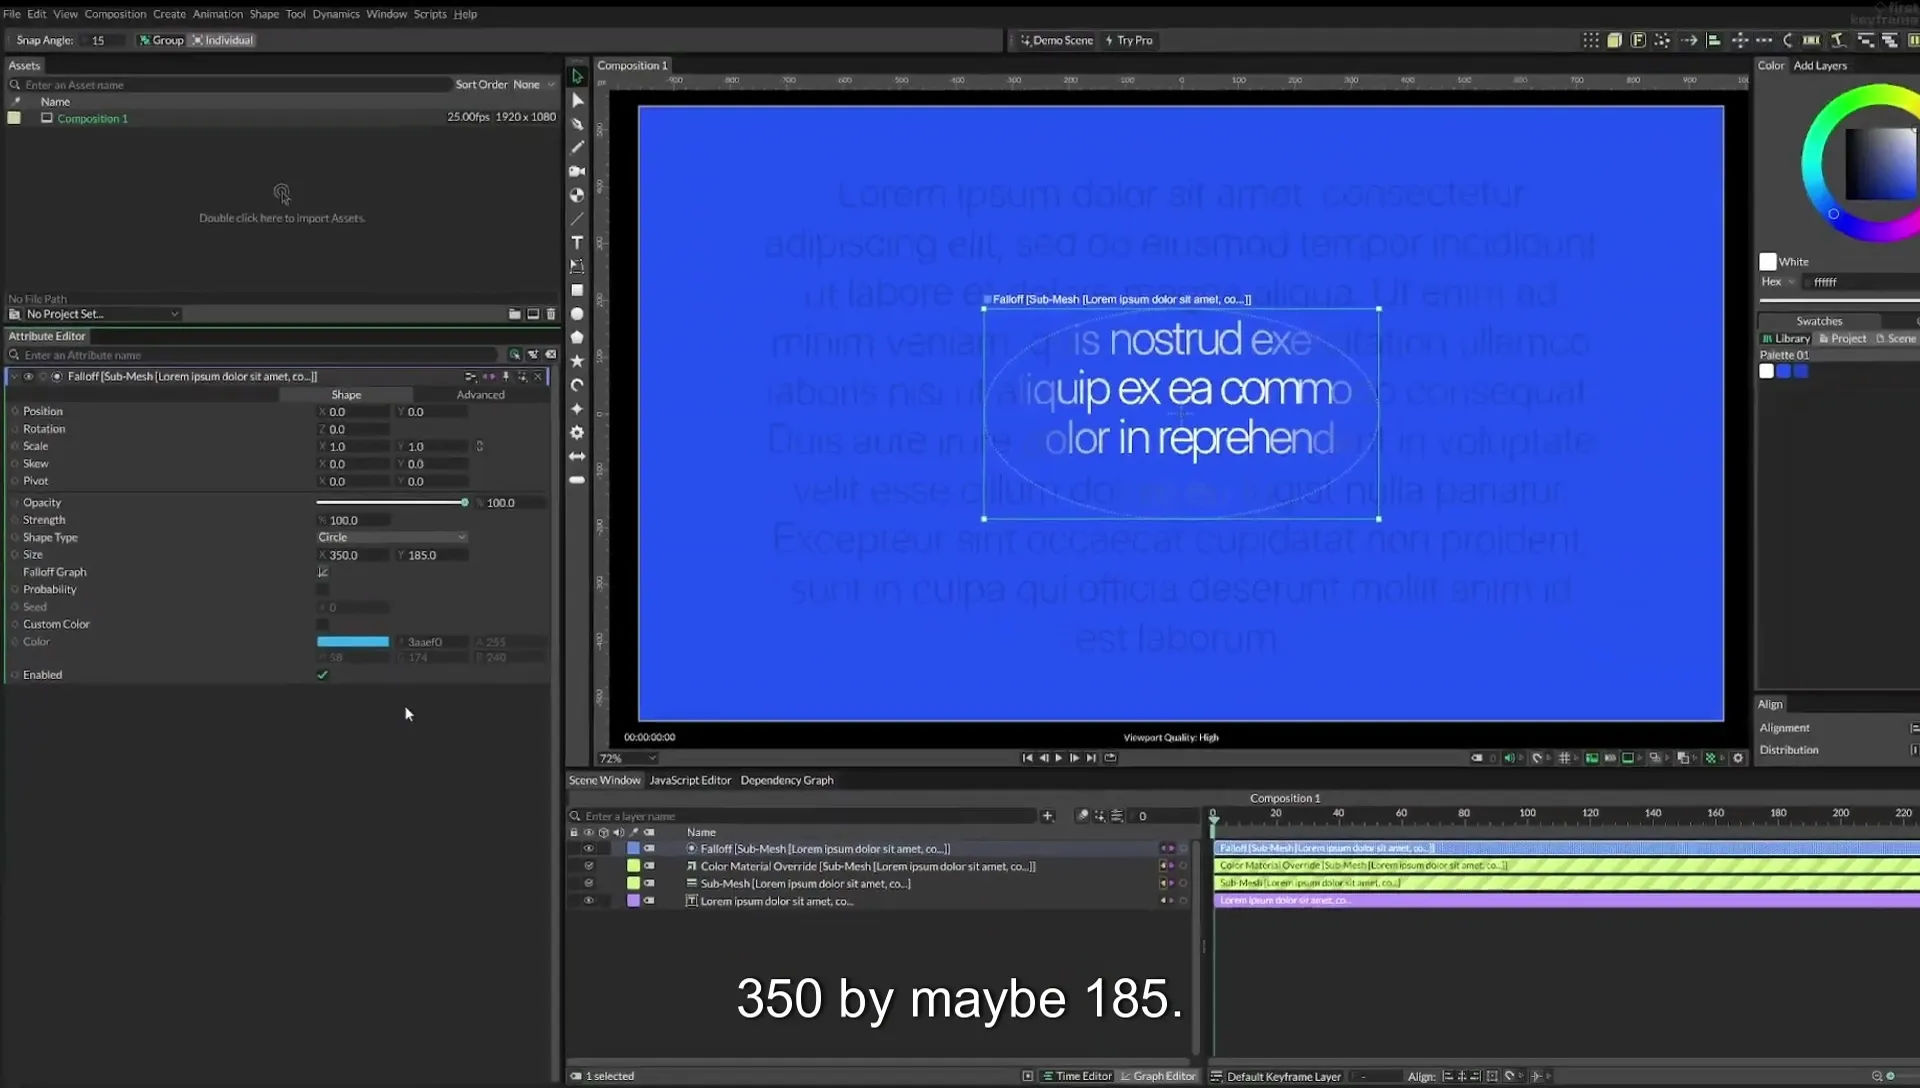Open the Shape Type dropdown
This screenshot has height=1088, width=1920.
pos(392,538)
